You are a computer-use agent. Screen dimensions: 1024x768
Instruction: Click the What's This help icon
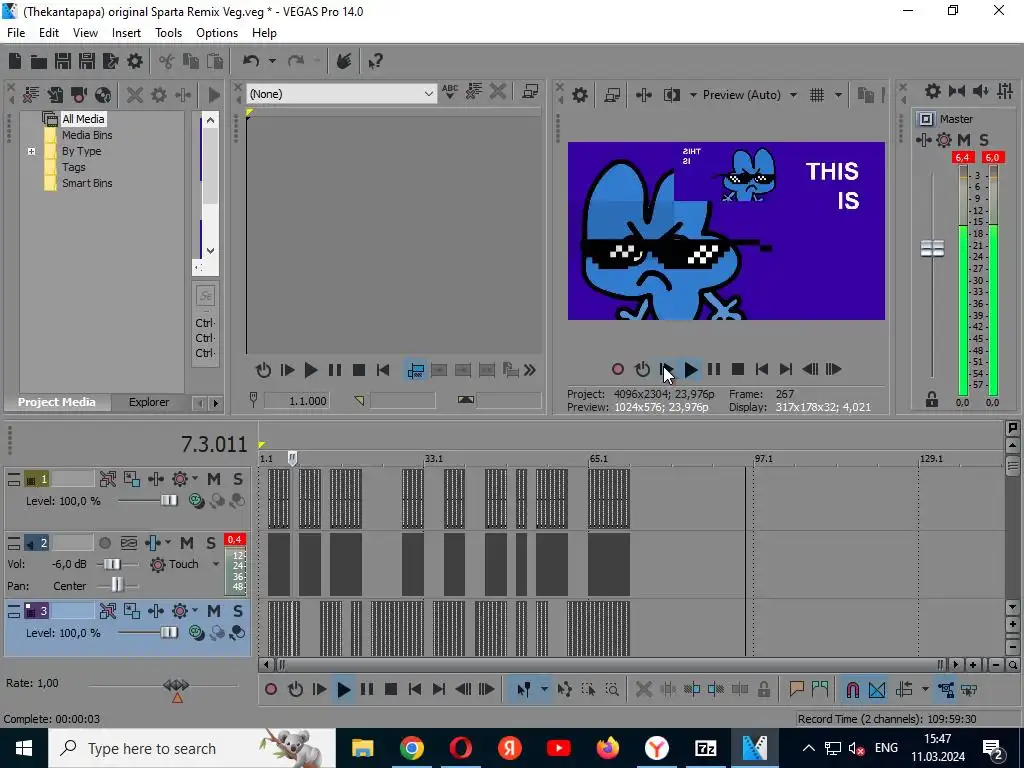pos(376,61)
